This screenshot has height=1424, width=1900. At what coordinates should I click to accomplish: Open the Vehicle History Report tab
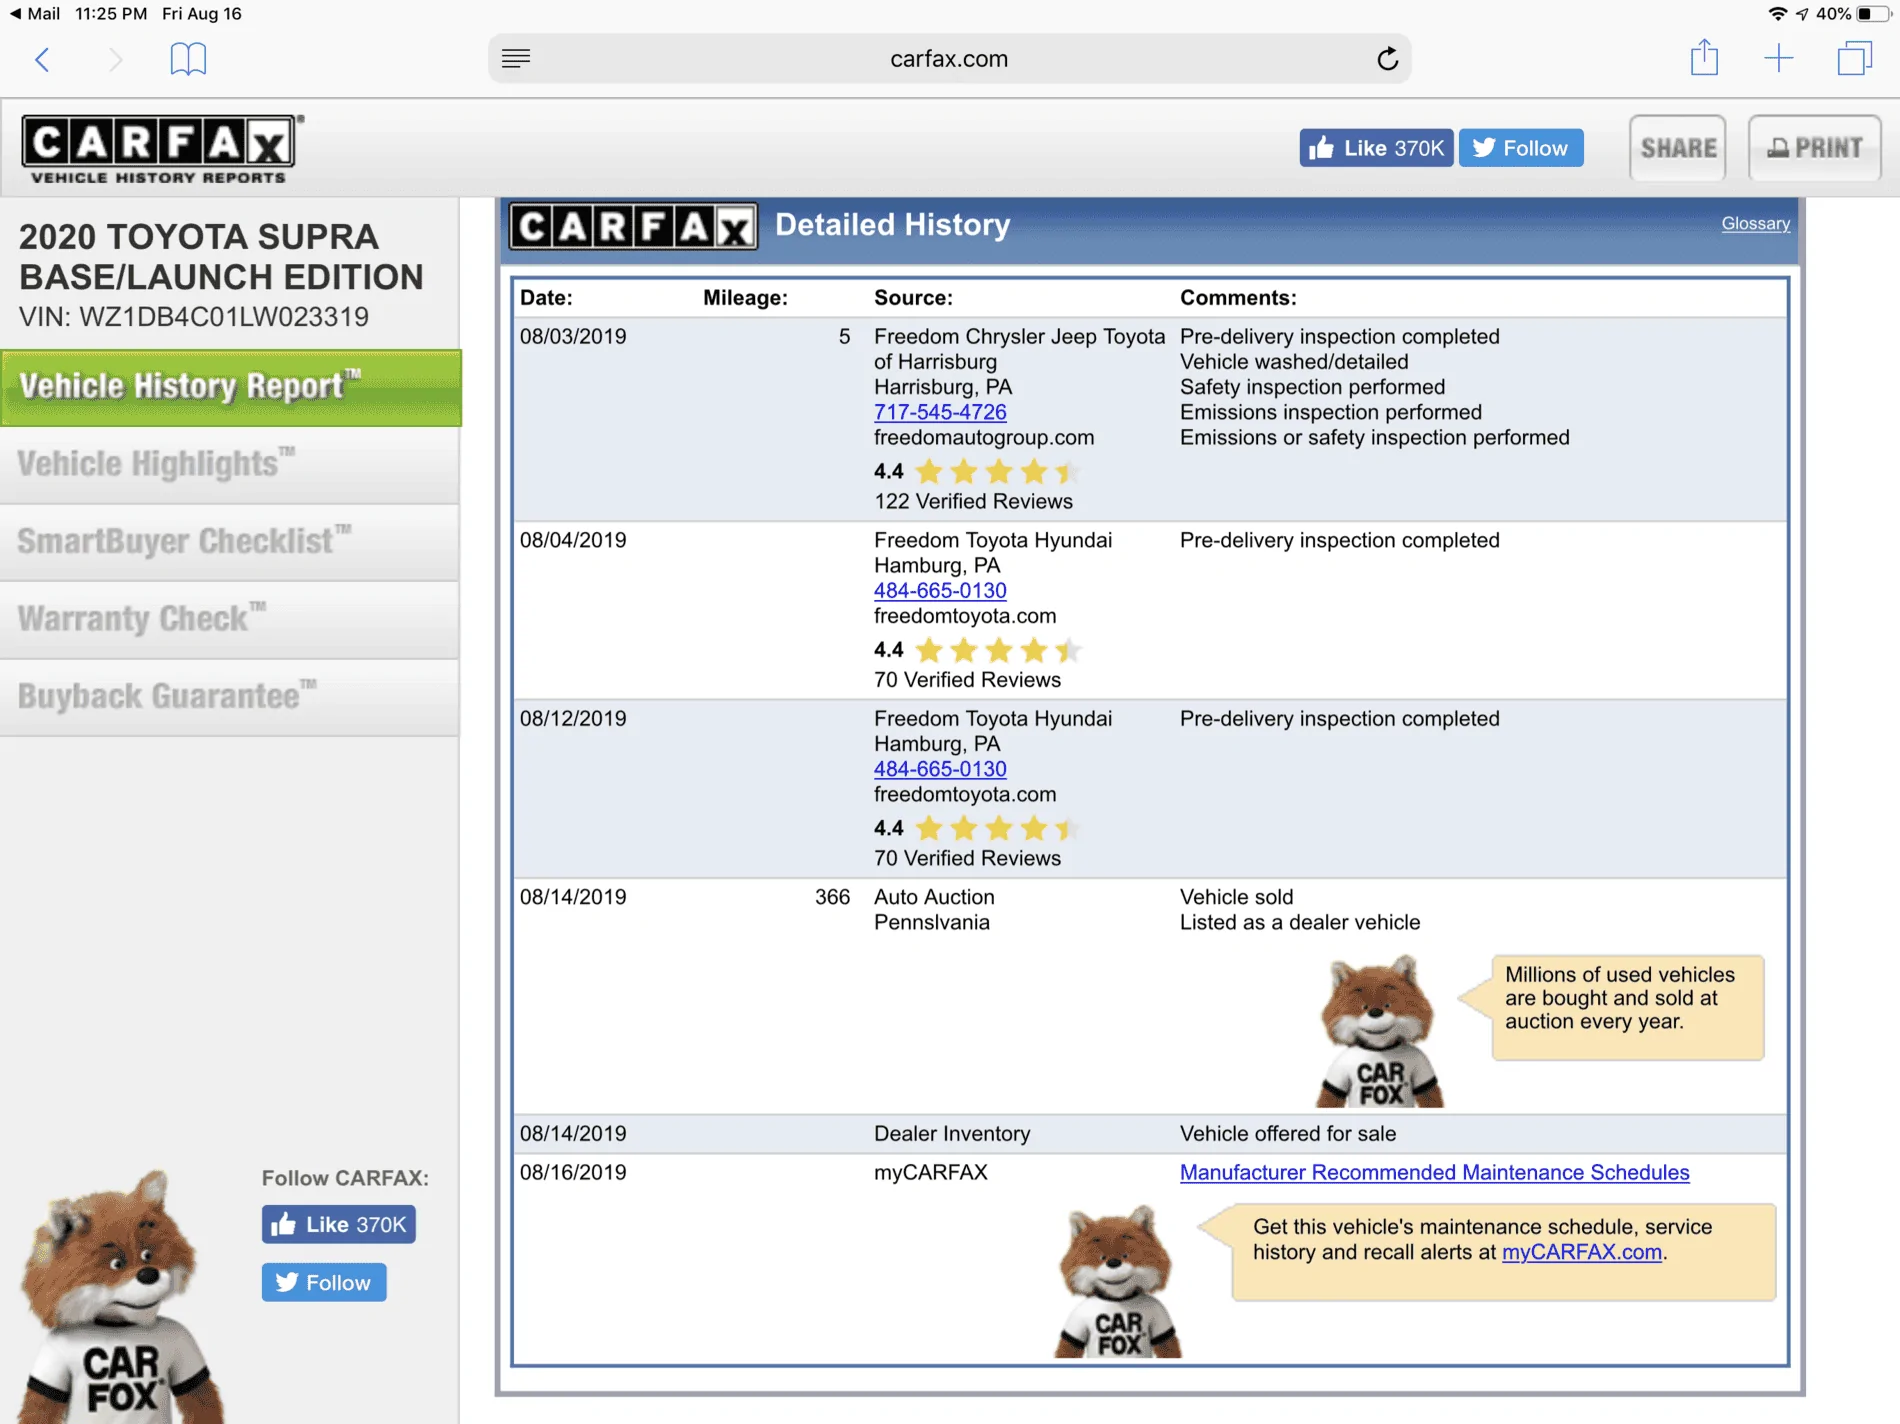pos(231,387)
